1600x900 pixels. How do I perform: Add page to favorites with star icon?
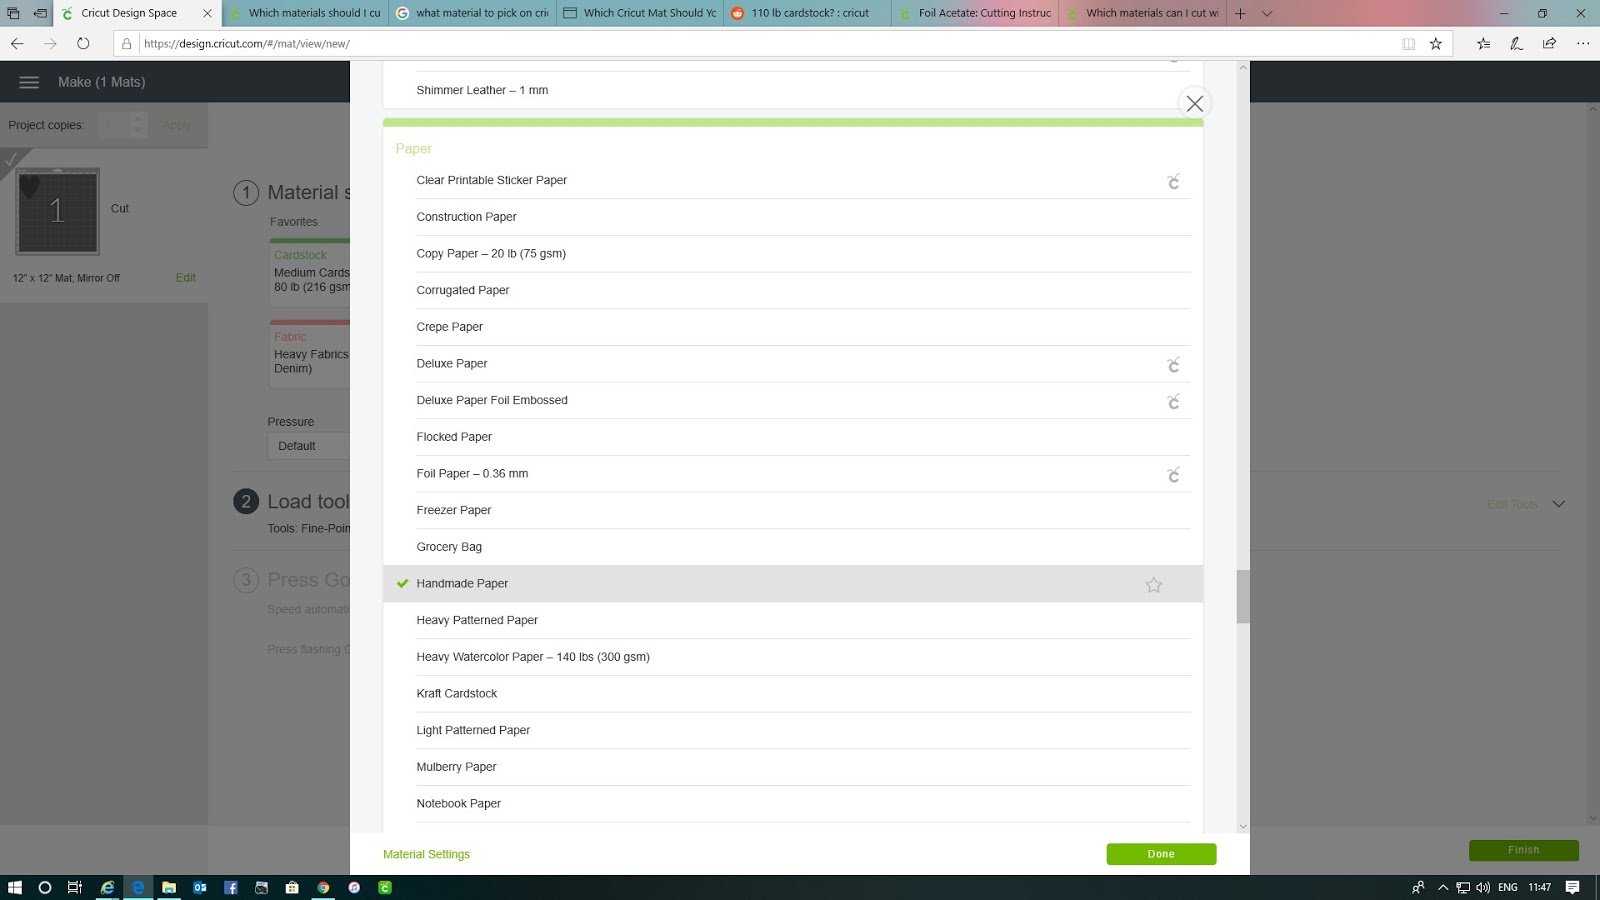click(x=1436, y=43)
